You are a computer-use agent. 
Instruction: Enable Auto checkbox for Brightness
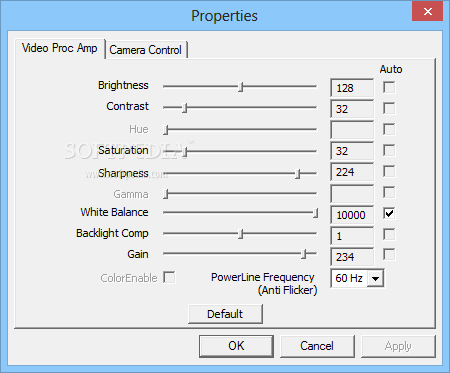[x=389, y=88]
